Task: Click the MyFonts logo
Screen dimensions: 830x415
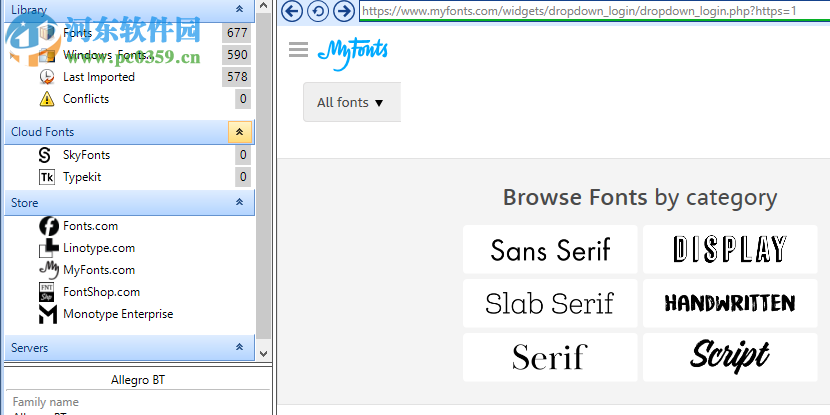Action: (x=353, y=54)
